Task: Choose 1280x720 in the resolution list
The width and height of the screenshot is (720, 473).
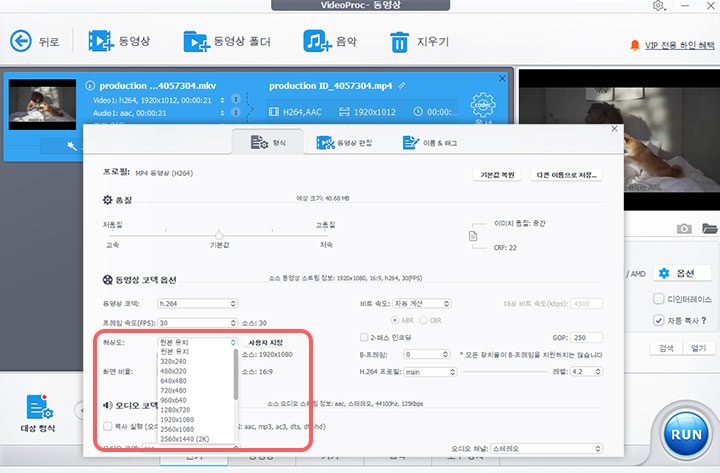Action: click(175, 410)
